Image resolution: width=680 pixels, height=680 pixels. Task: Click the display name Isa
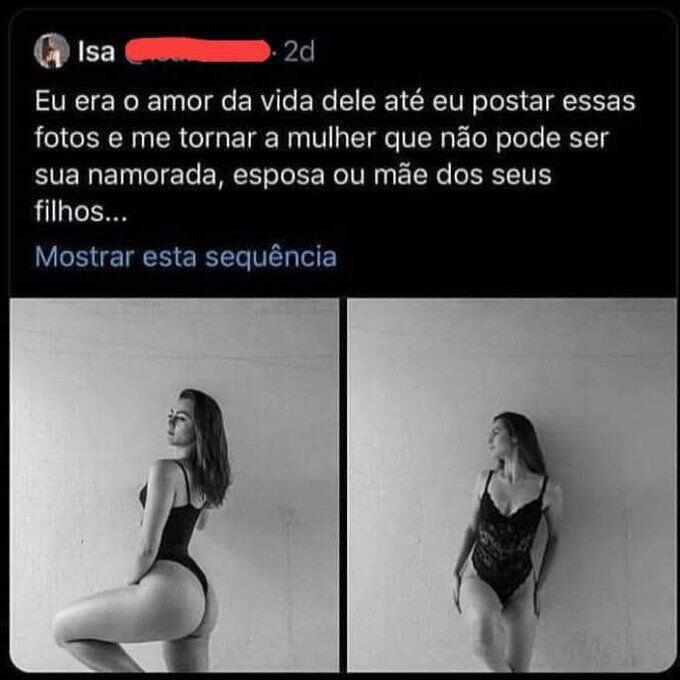tap(96, 52)
